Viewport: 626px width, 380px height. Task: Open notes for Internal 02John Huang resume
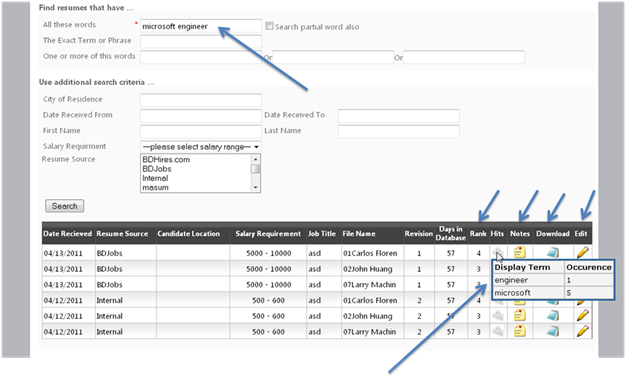click(x=519, y=315)
